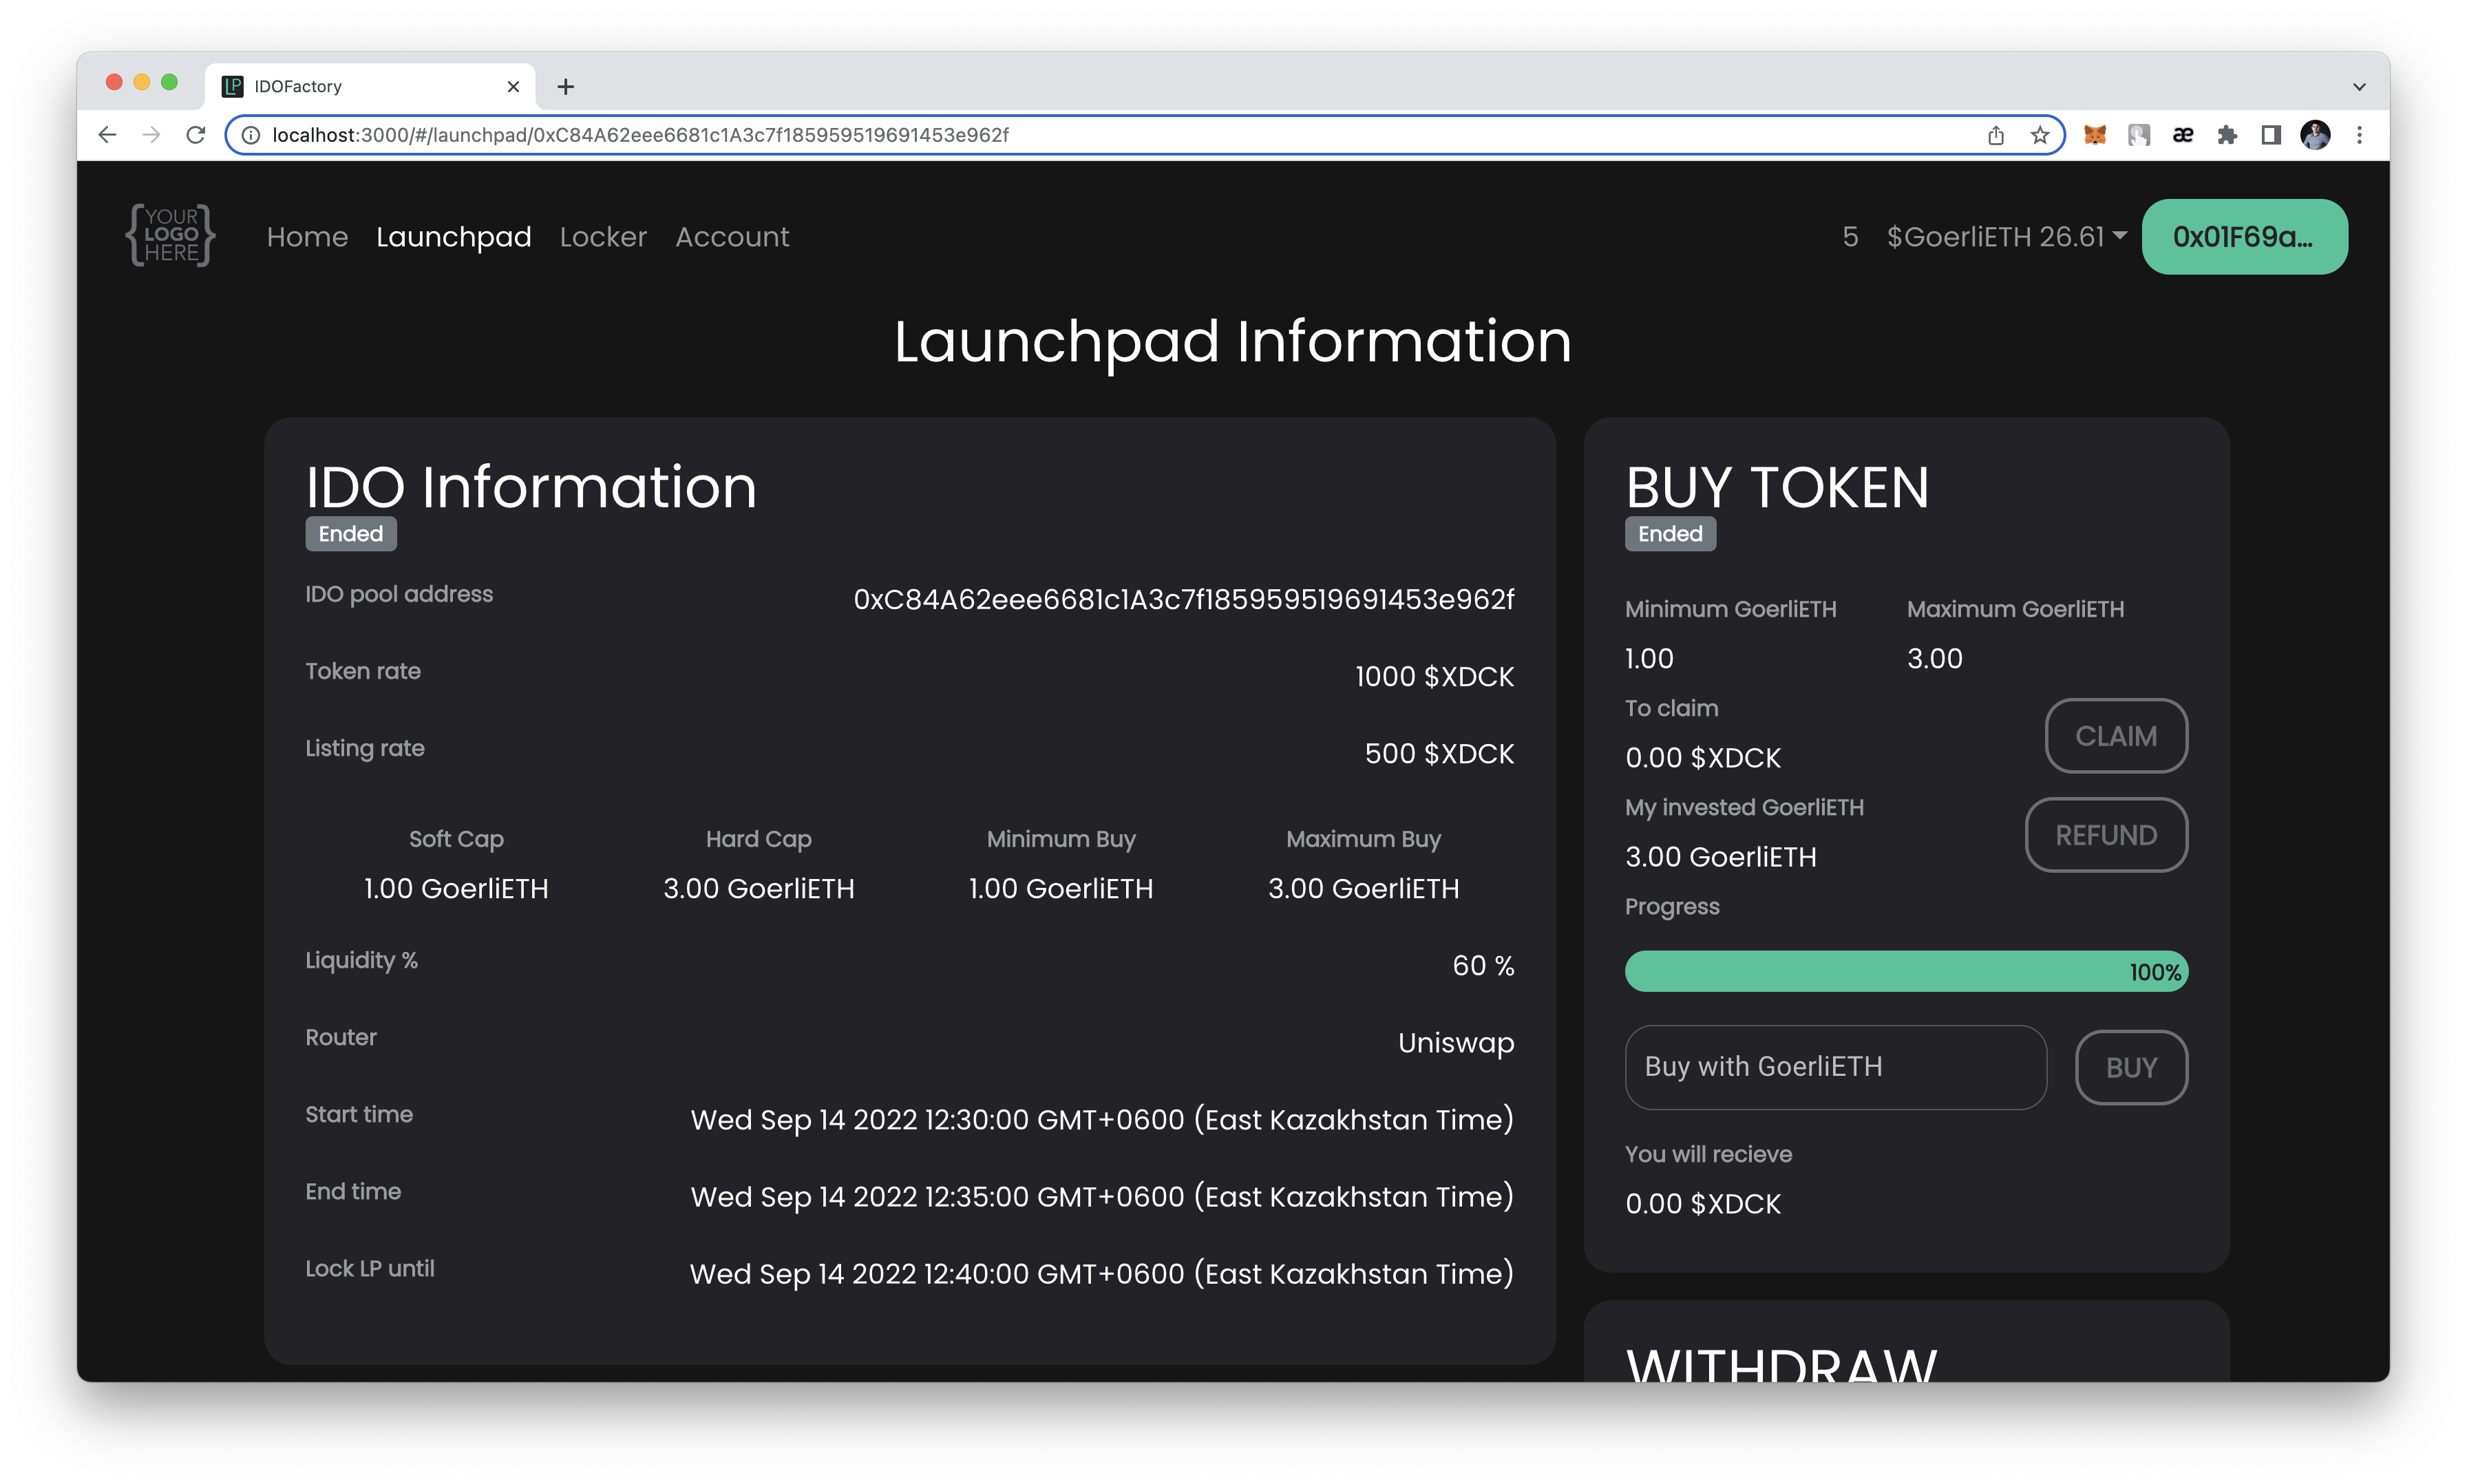Open the Extensions puzzle piece menu
Screen dimensions: 2467x1484
click(2227, 135)
